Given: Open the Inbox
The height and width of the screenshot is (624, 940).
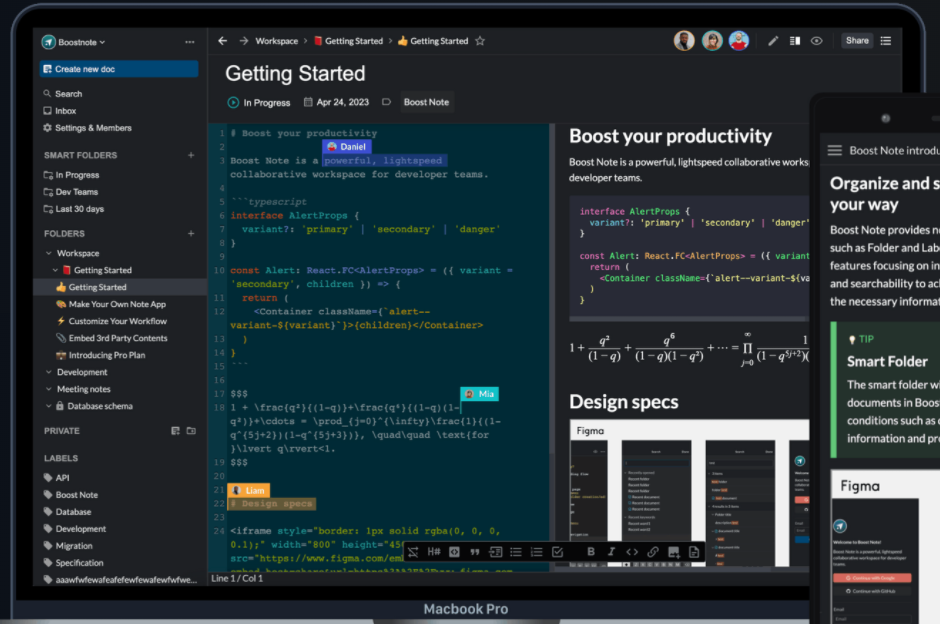Looking at the screenshot, I should (59, 111).
